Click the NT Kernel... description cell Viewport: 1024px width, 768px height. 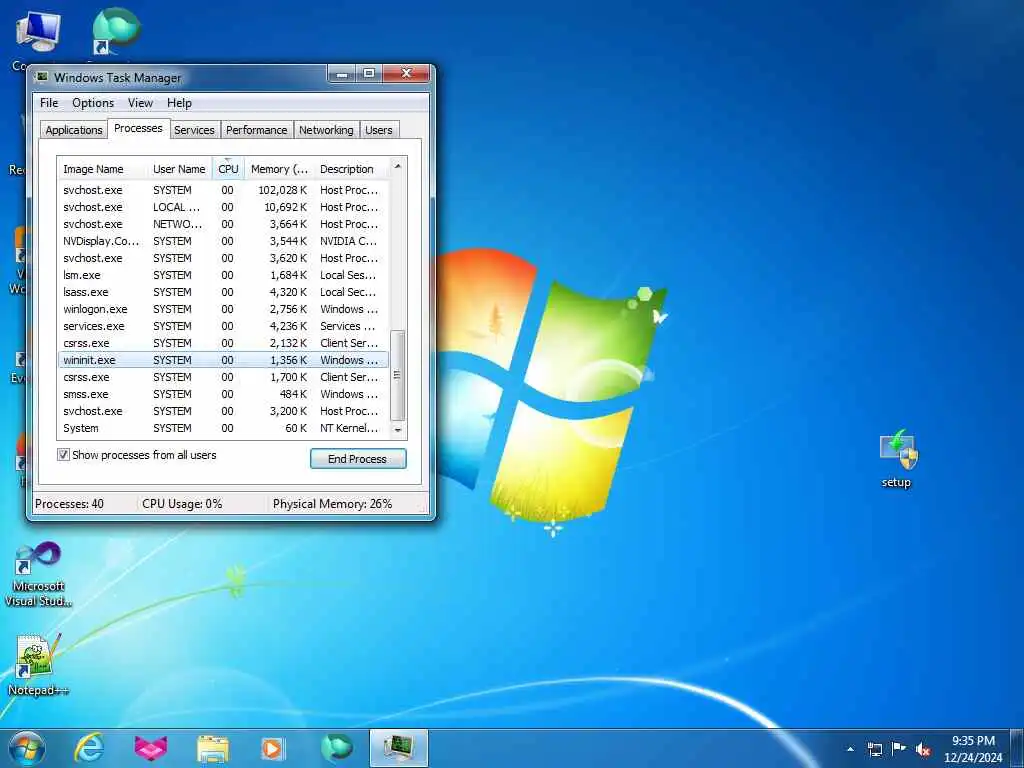click(349, 428)
